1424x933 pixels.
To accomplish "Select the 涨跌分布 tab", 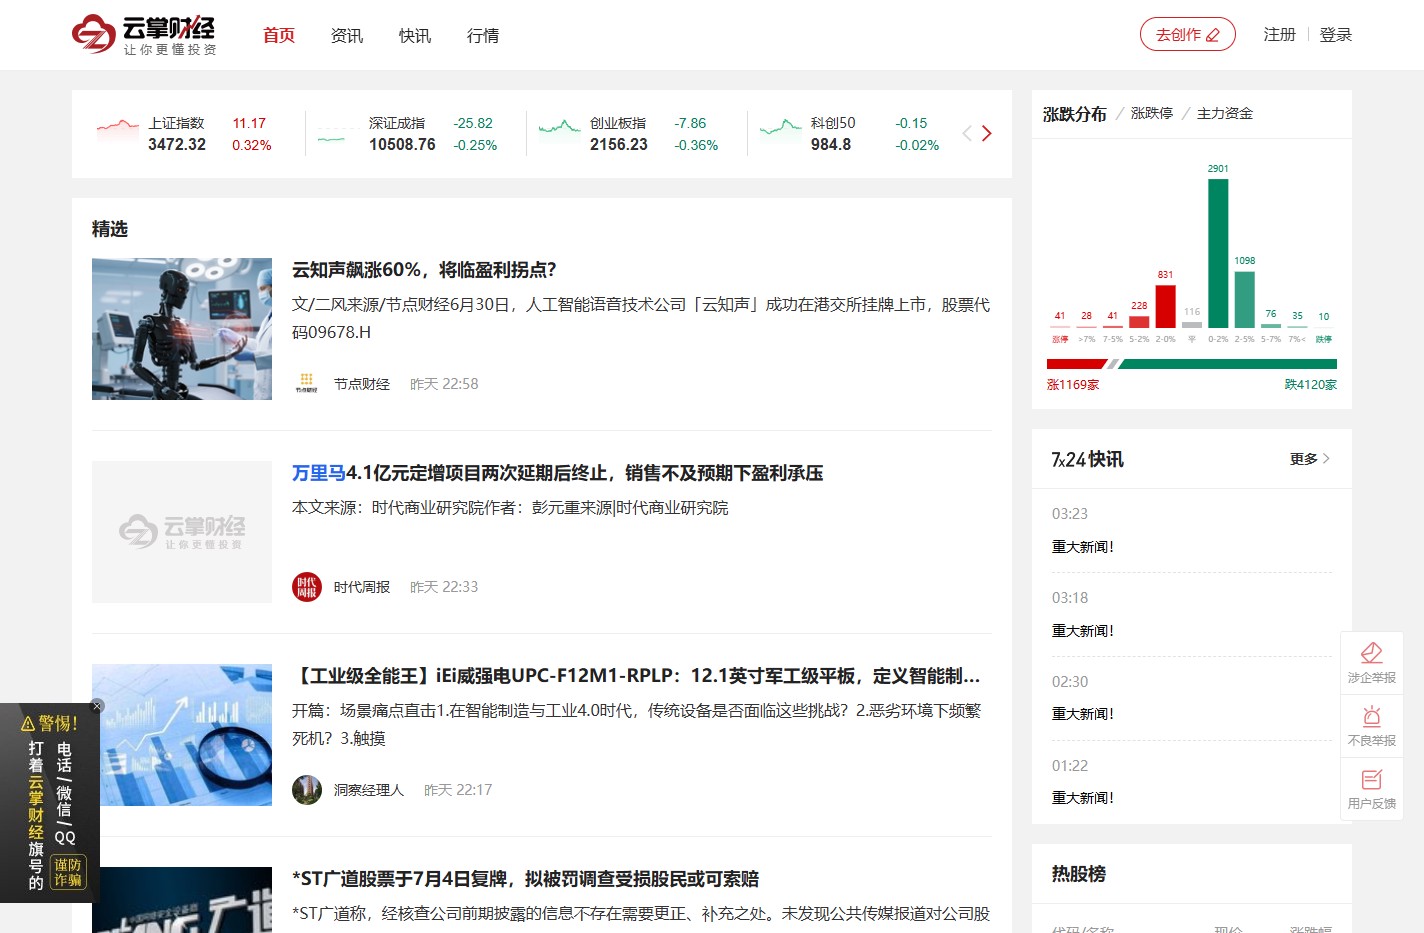I will (x=1075, y=114).
